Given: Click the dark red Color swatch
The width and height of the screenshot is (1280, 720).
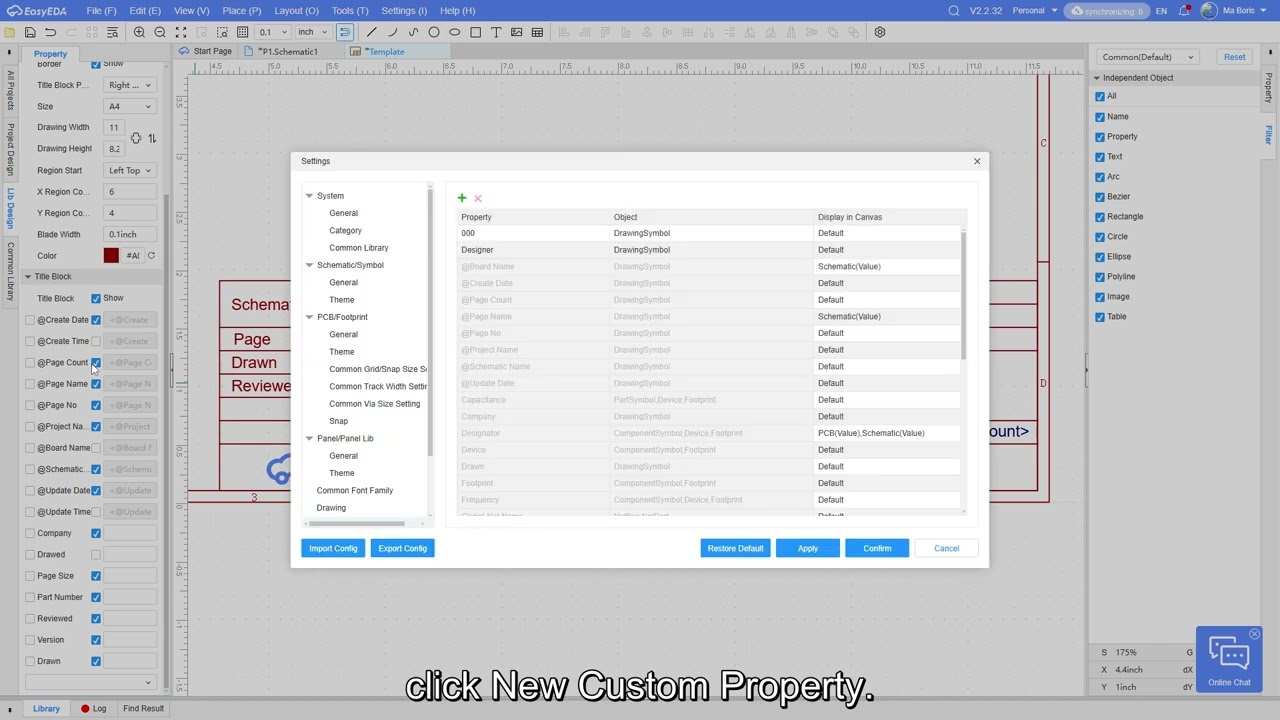Looking at the screenshot, I should pyautogui.click(x=111, y=255).
